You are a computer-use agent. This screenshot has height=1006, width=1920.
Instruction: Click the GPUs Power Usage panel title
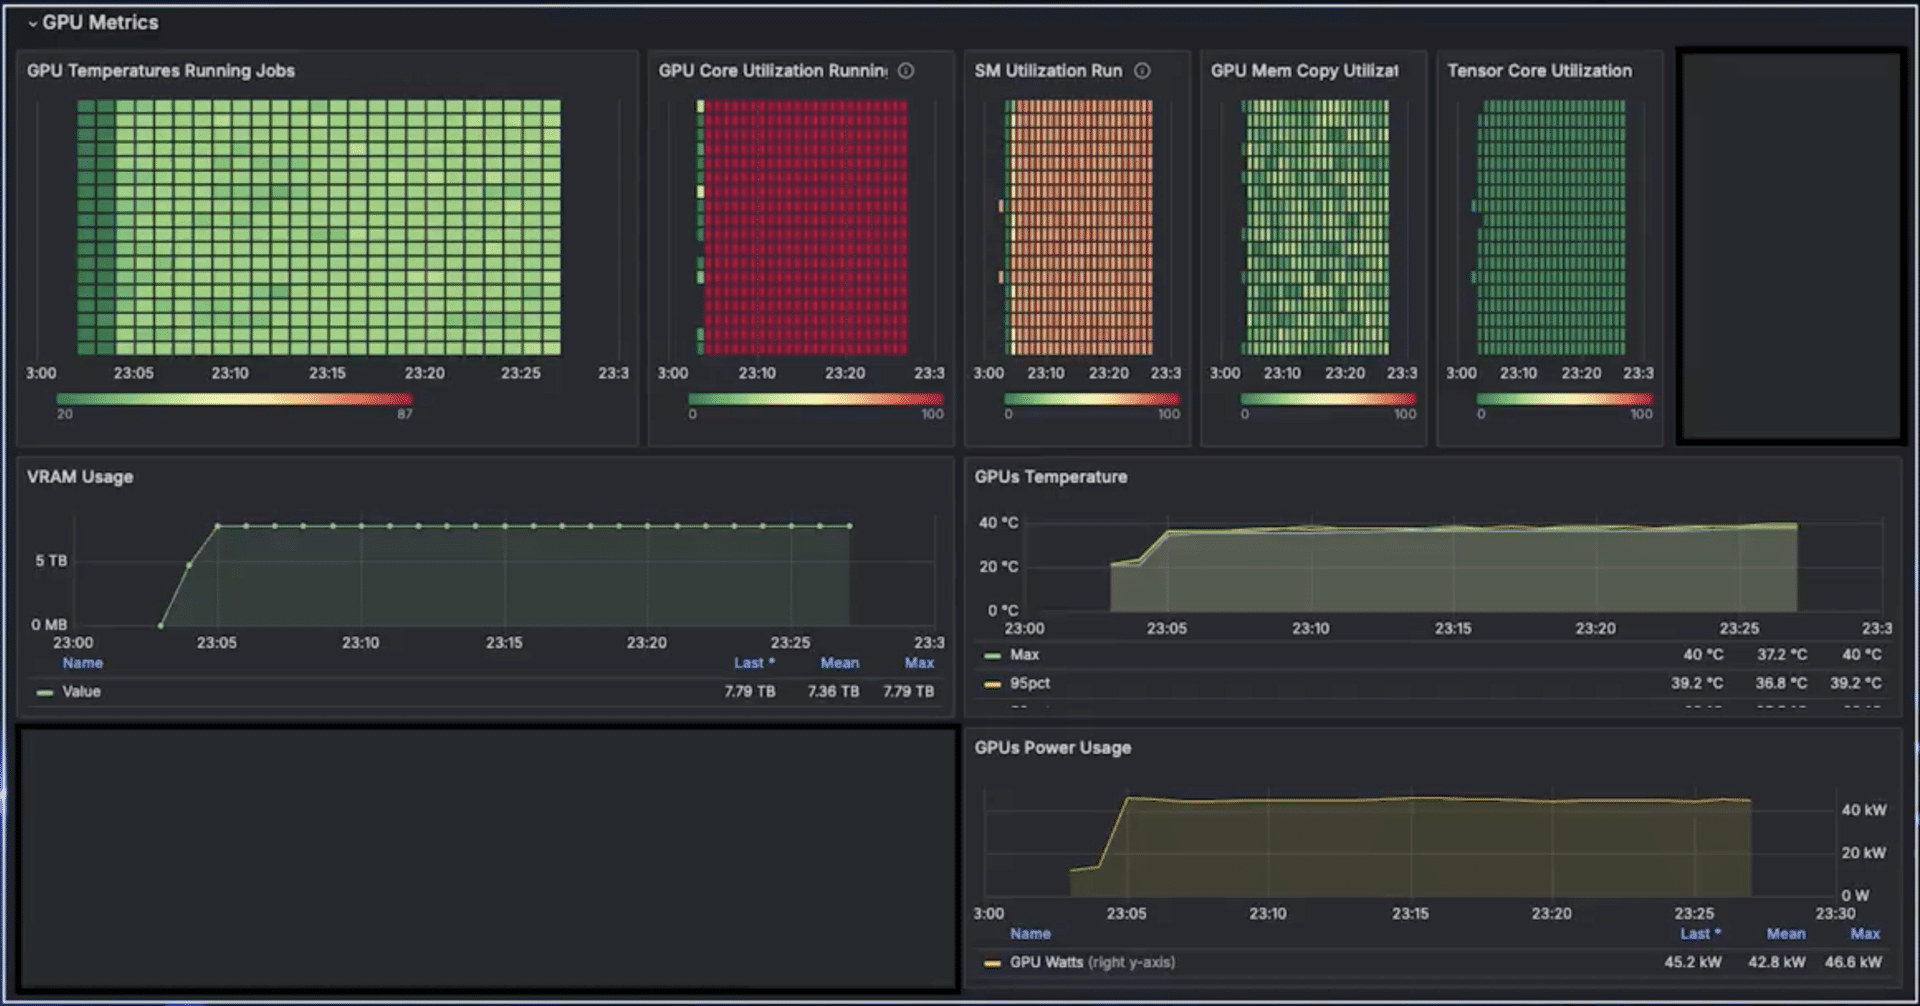coord(1052,748)
